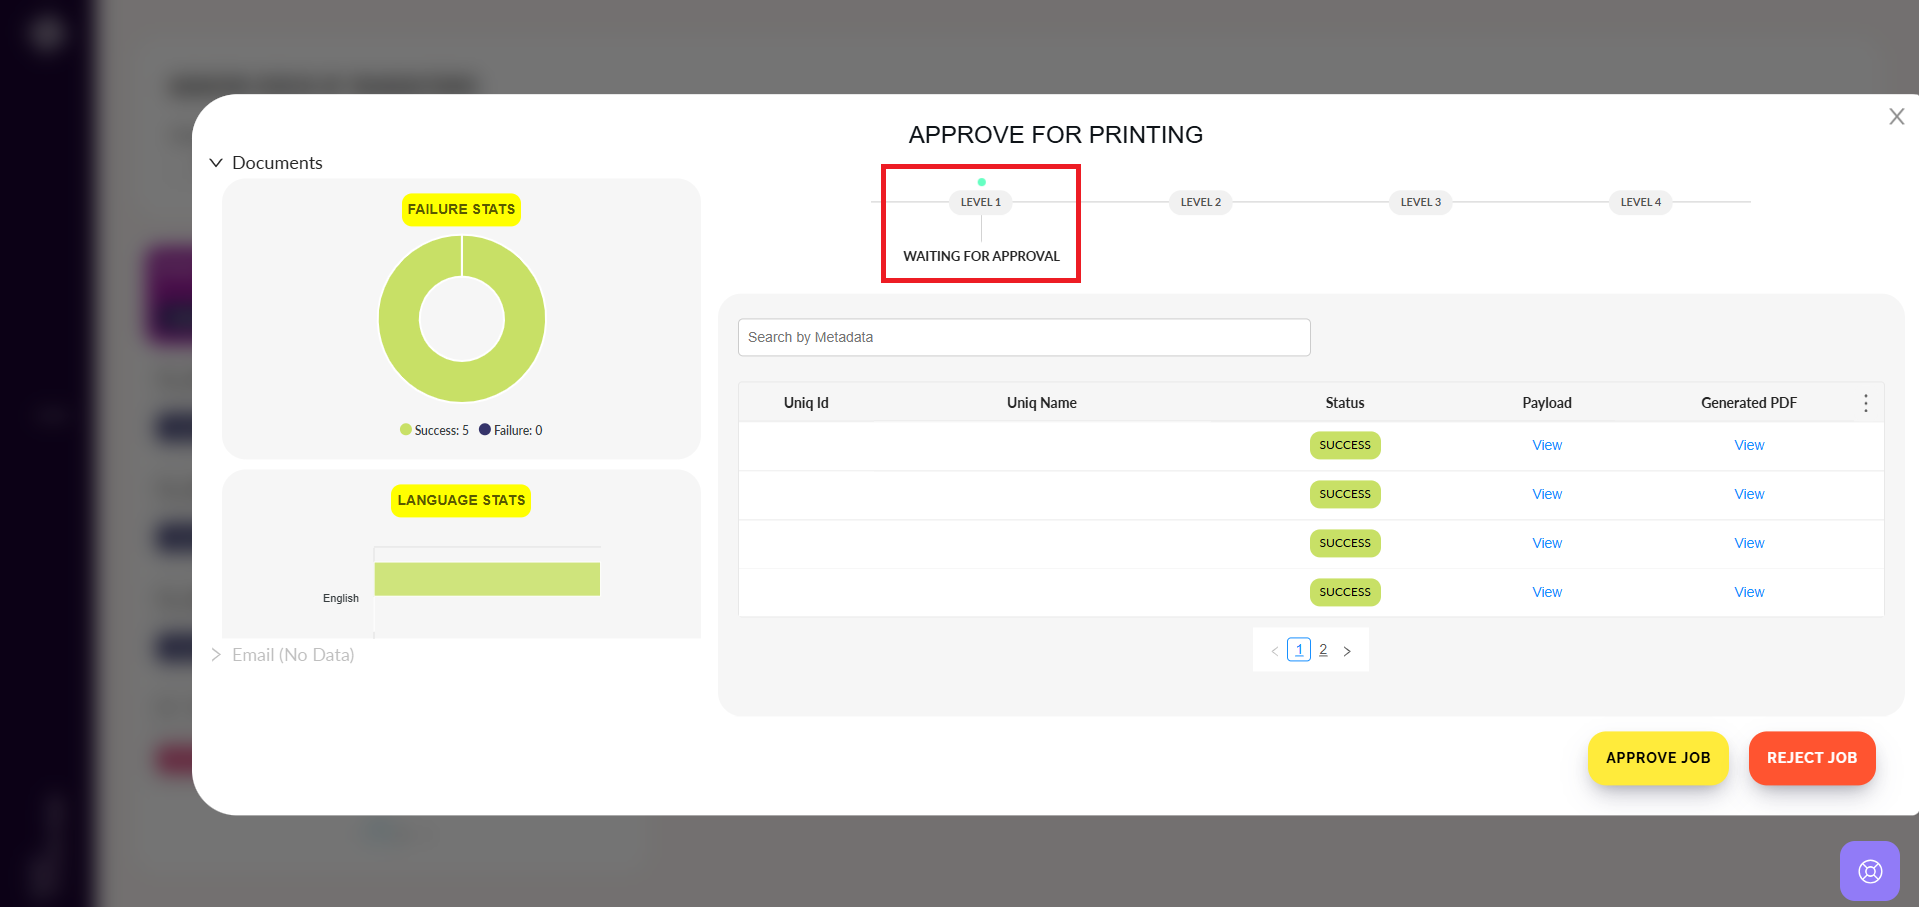Click the Failure legend dot in chart
1919x907 pixels.
pos(485,430)
